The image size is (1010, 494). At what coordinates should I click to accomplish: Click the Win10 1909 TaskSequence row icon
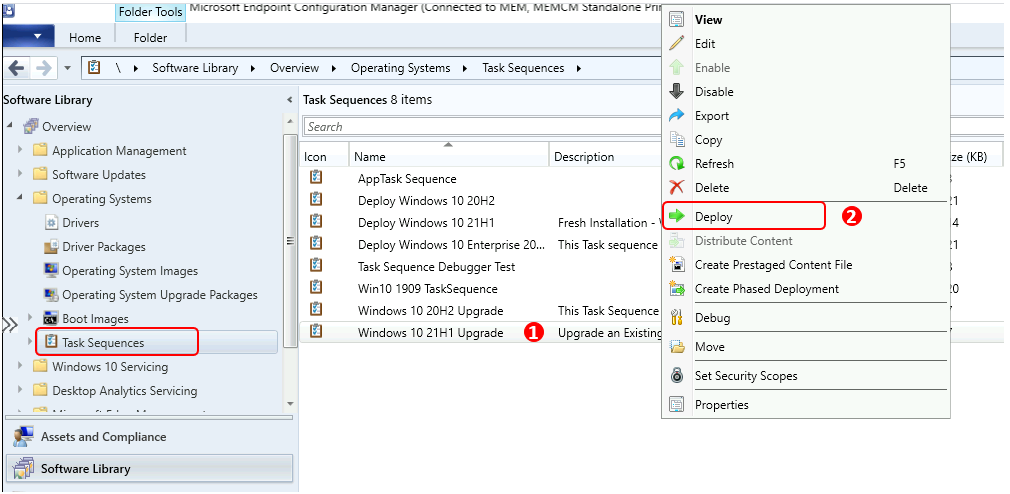[316, 288]
